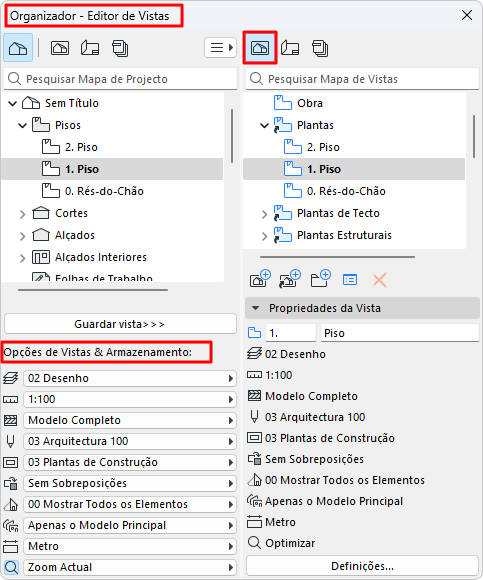Select 2. Piso in the project map

(x=112, y=147)
